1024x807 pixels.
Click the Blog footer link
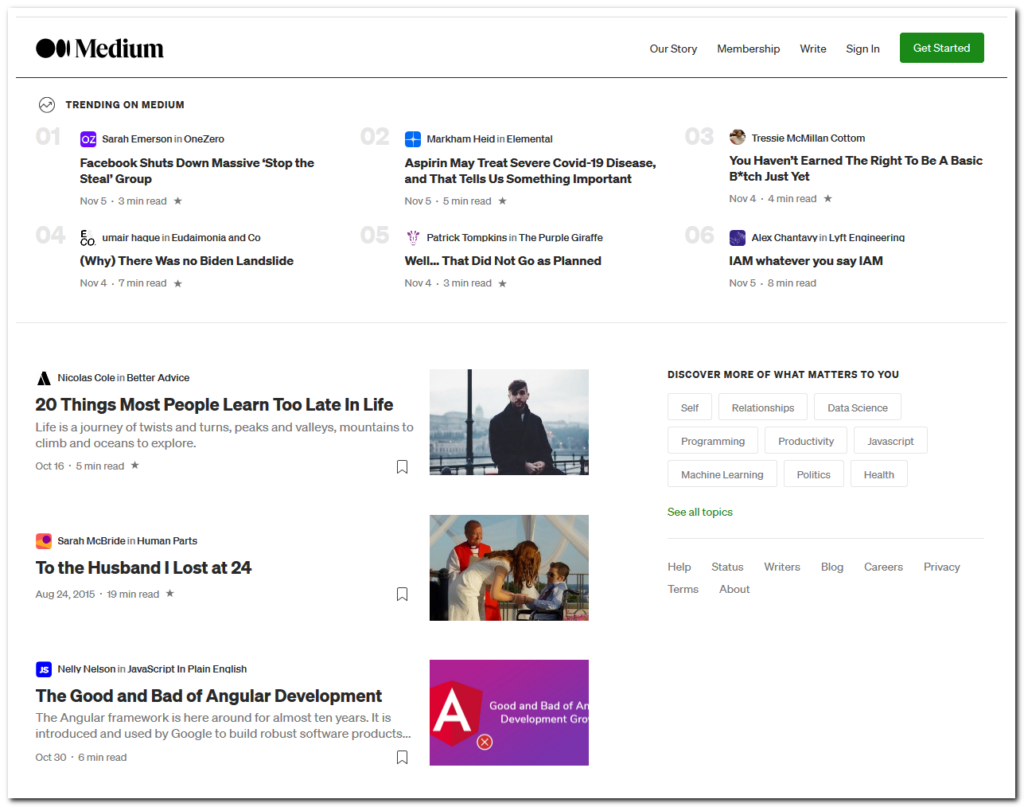(832, 567)
